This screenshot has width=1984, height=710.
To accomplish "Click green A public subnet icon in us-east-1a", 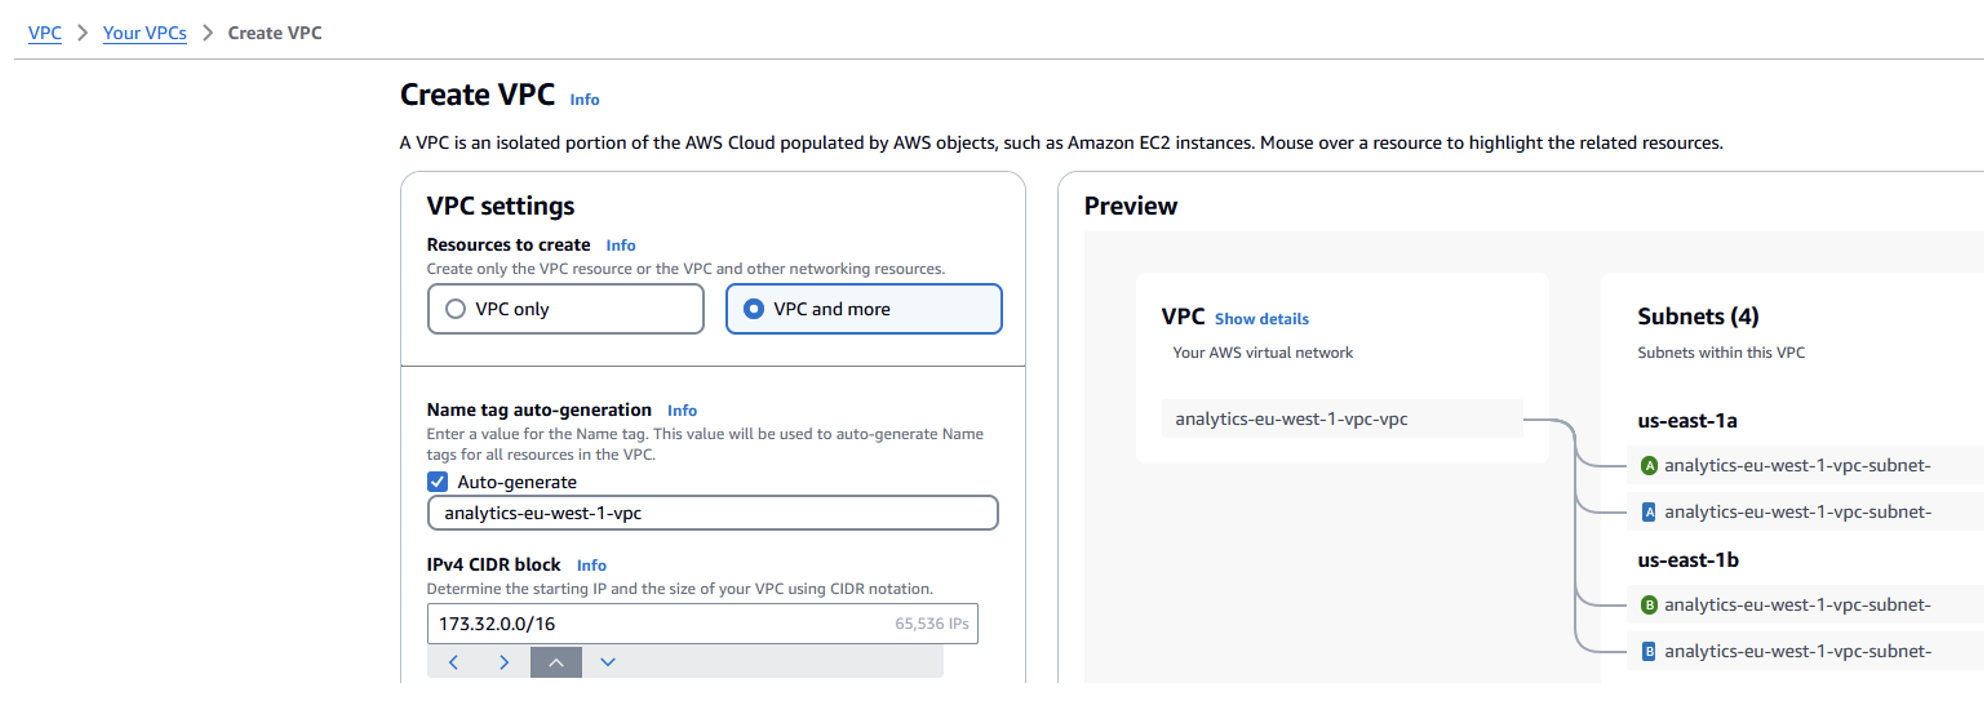I will click(x=1649, y=465).
